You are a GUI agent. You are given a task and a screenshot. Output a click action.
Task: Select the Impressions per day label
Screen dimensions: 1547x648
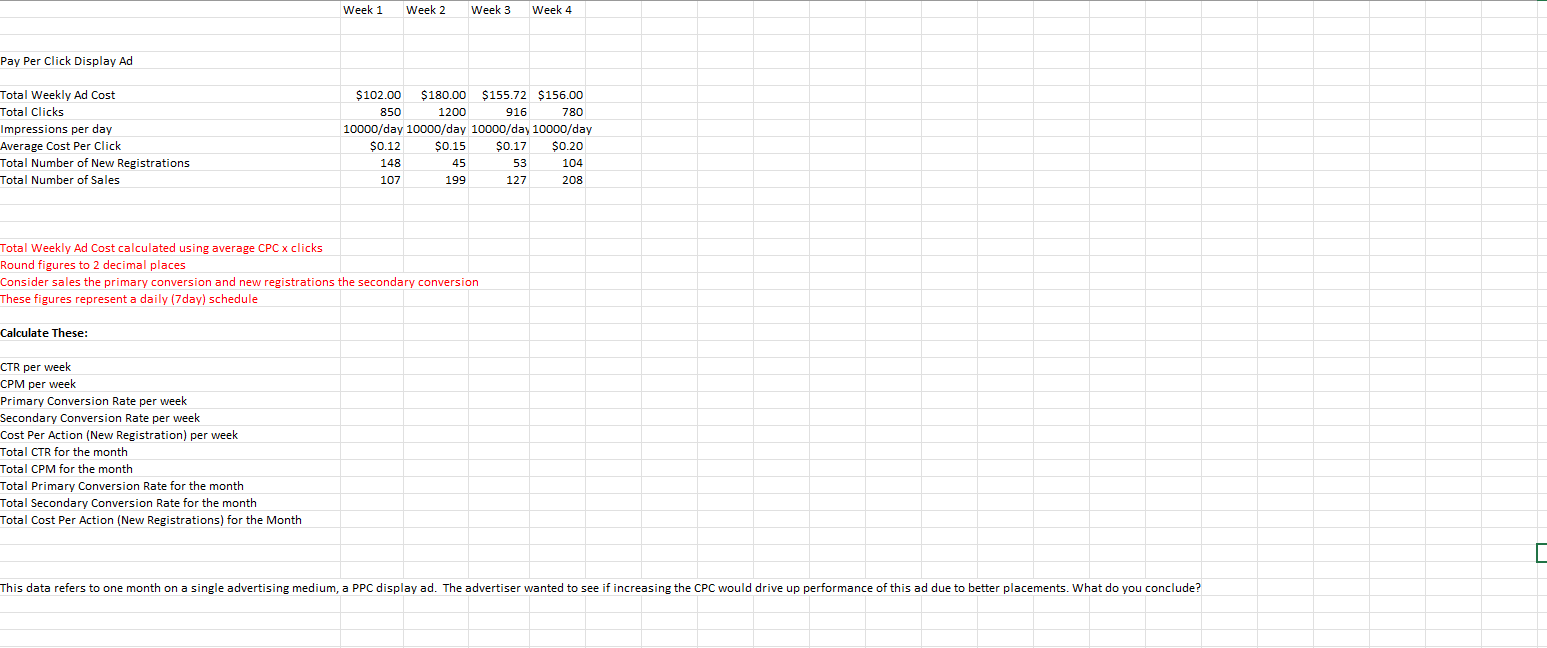coord(56,129)
